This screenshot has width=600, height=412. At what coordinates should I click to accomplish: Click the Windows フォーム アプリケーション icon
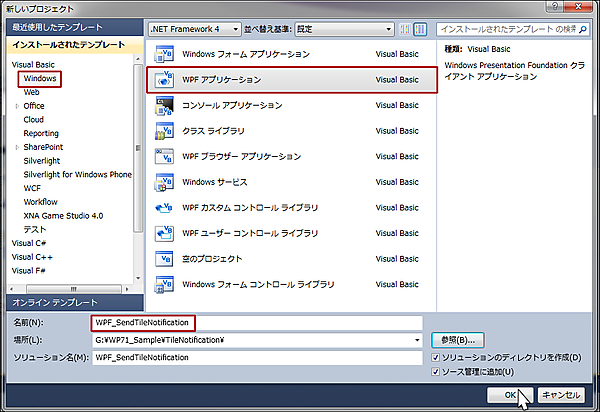(x=165, y=54)
